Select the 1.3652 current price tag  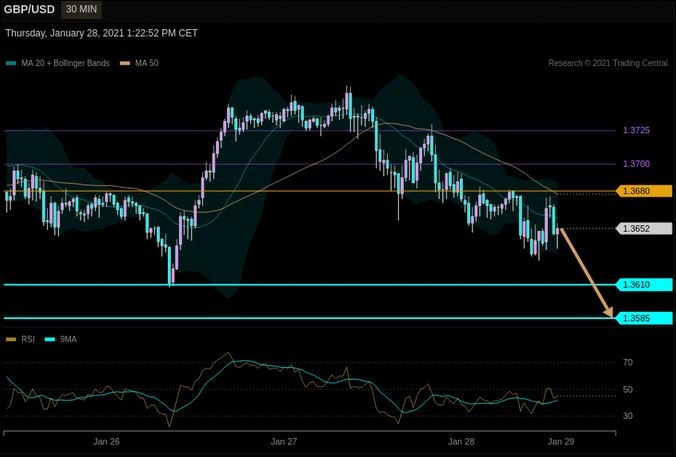click(x=645, y=228)
